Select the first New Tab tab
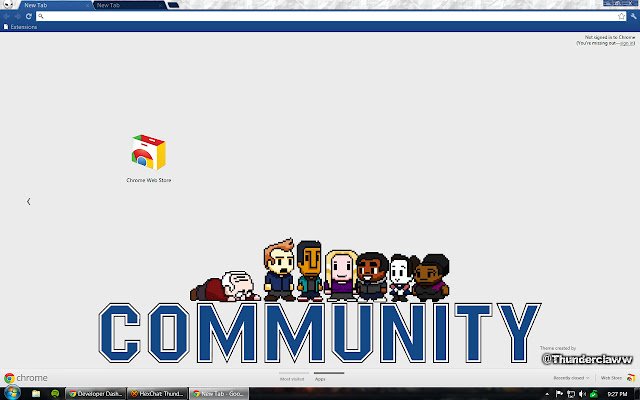The height and width of the screenshot is (400, 640). pyautogui.click(x=55, y=5)
